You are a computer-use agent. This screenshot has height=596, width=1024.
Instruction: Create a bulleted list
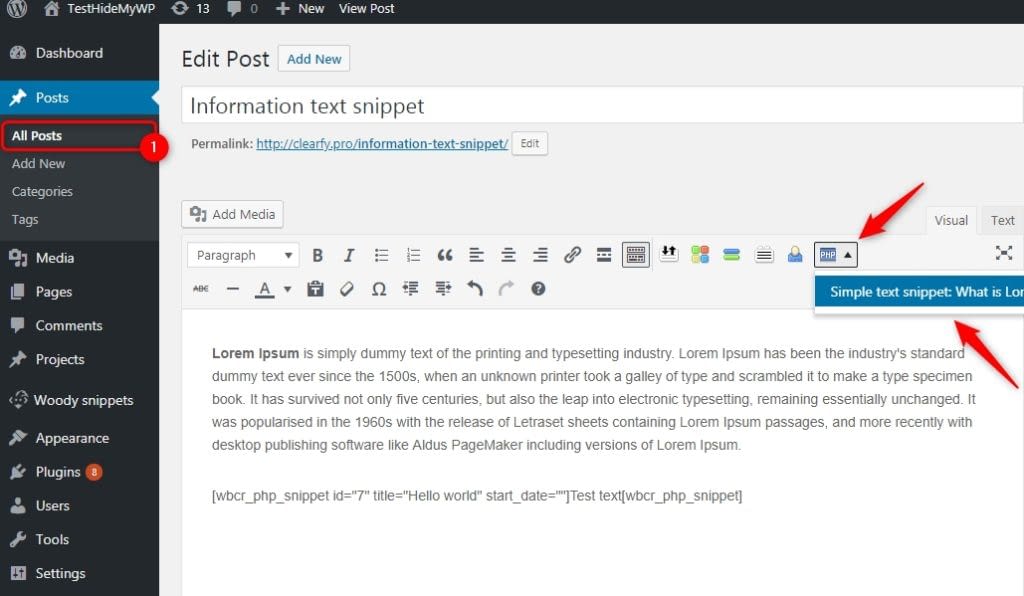click(381, 255)
